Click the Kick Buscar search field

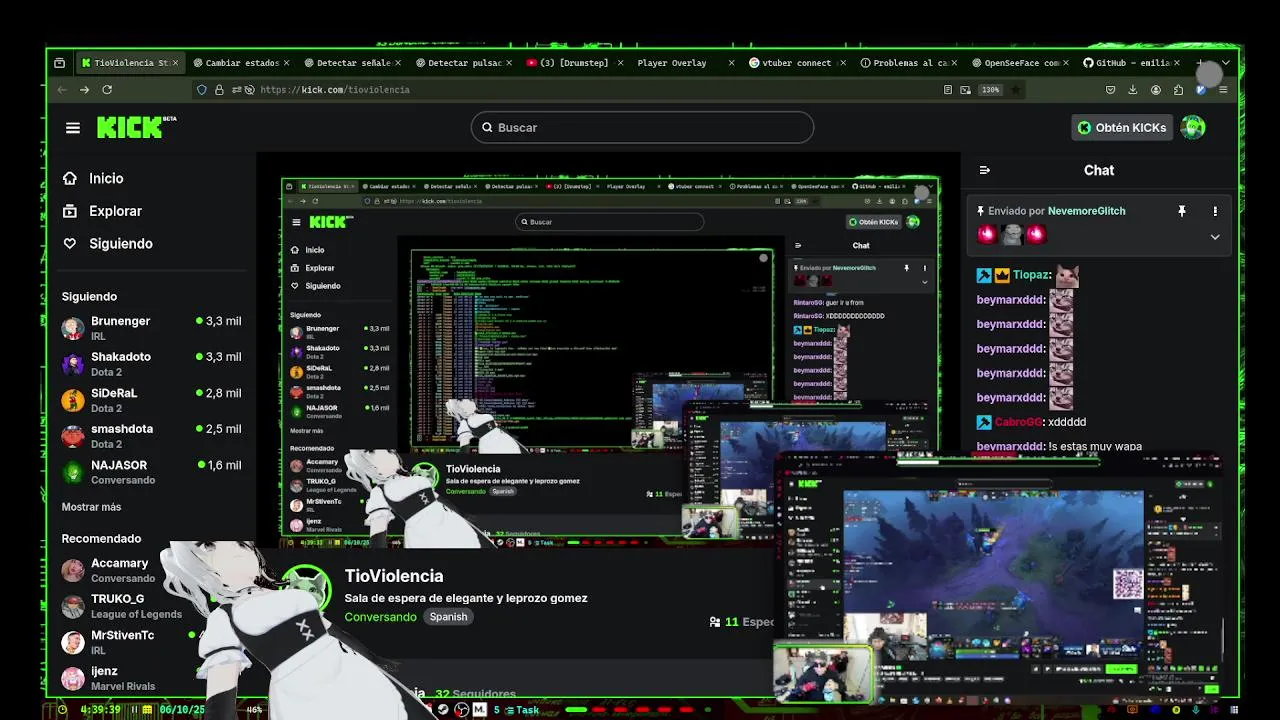[642, 127]
